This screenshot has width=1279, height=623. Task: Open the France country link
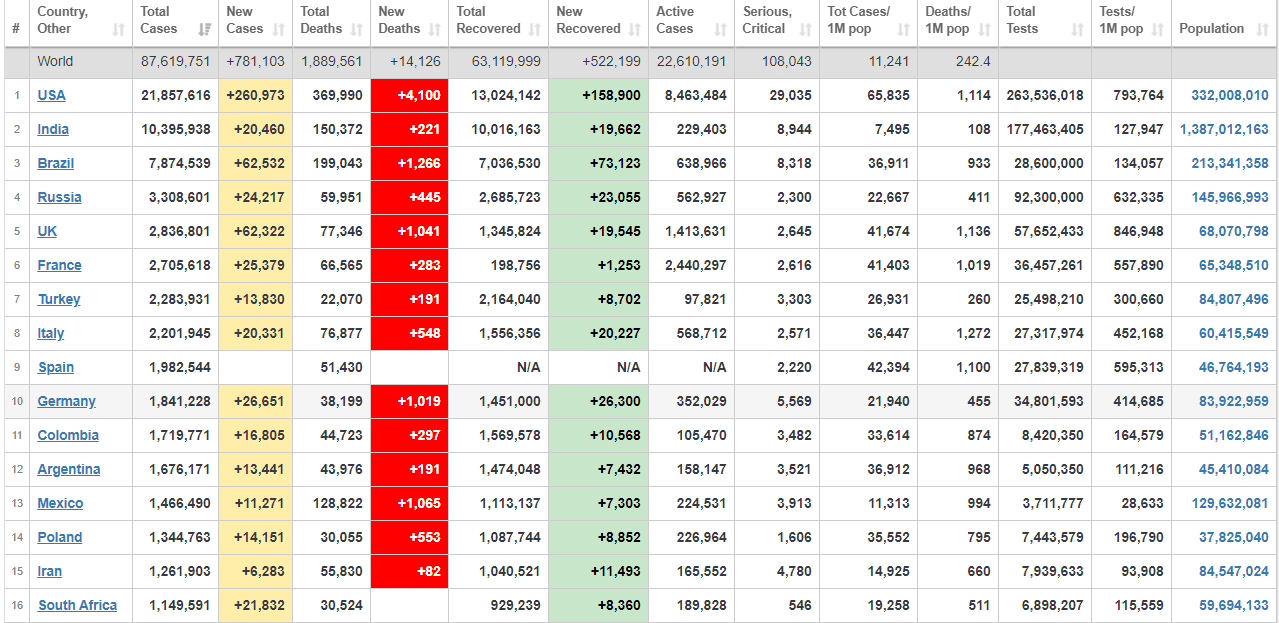tap(60, 266)
